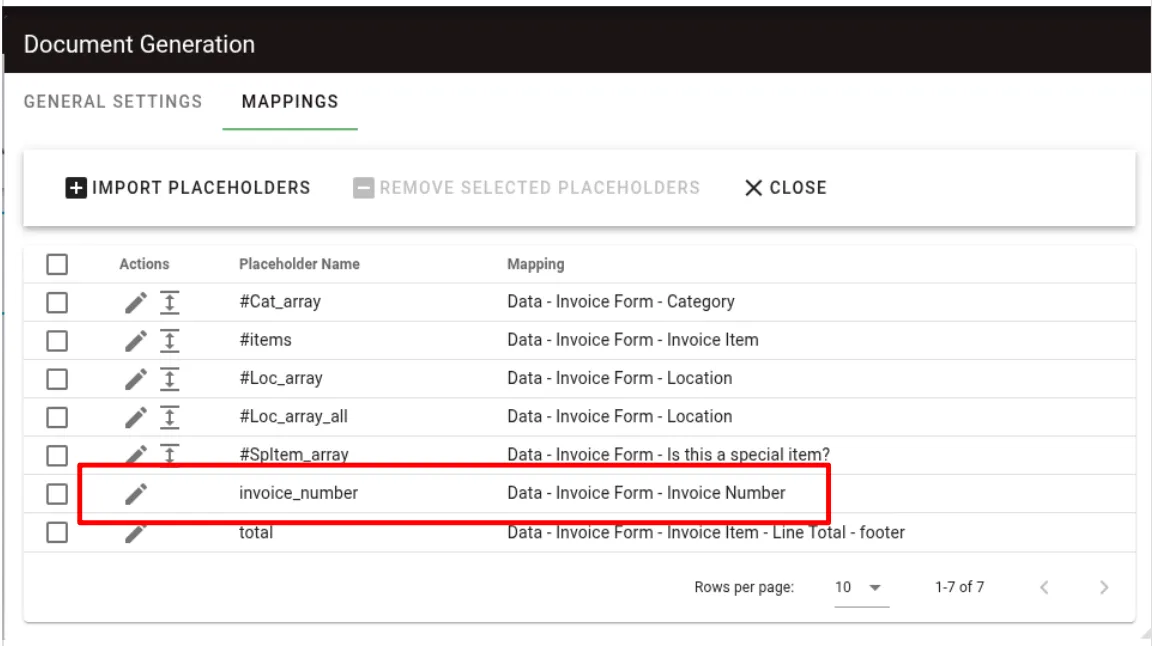Viewport: 1152px width, 646px height.
Task: Check the checkbox for the invoice_number row
Action: pyautogui.click(x=57, y=494)
